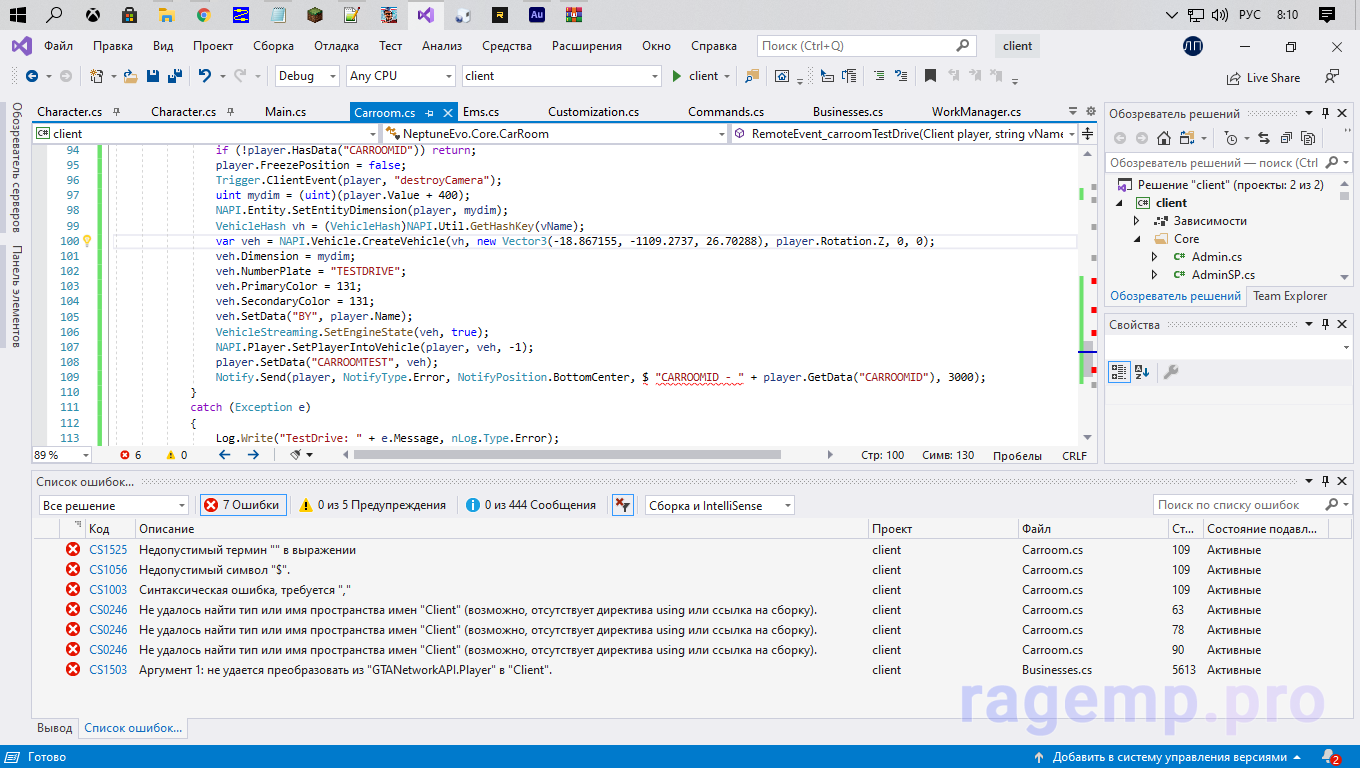Screen dimensions: 1360x768
Task: Click the Home icon in Solution Explorer
Action: pyautogui.click(x=1164, y=139)
